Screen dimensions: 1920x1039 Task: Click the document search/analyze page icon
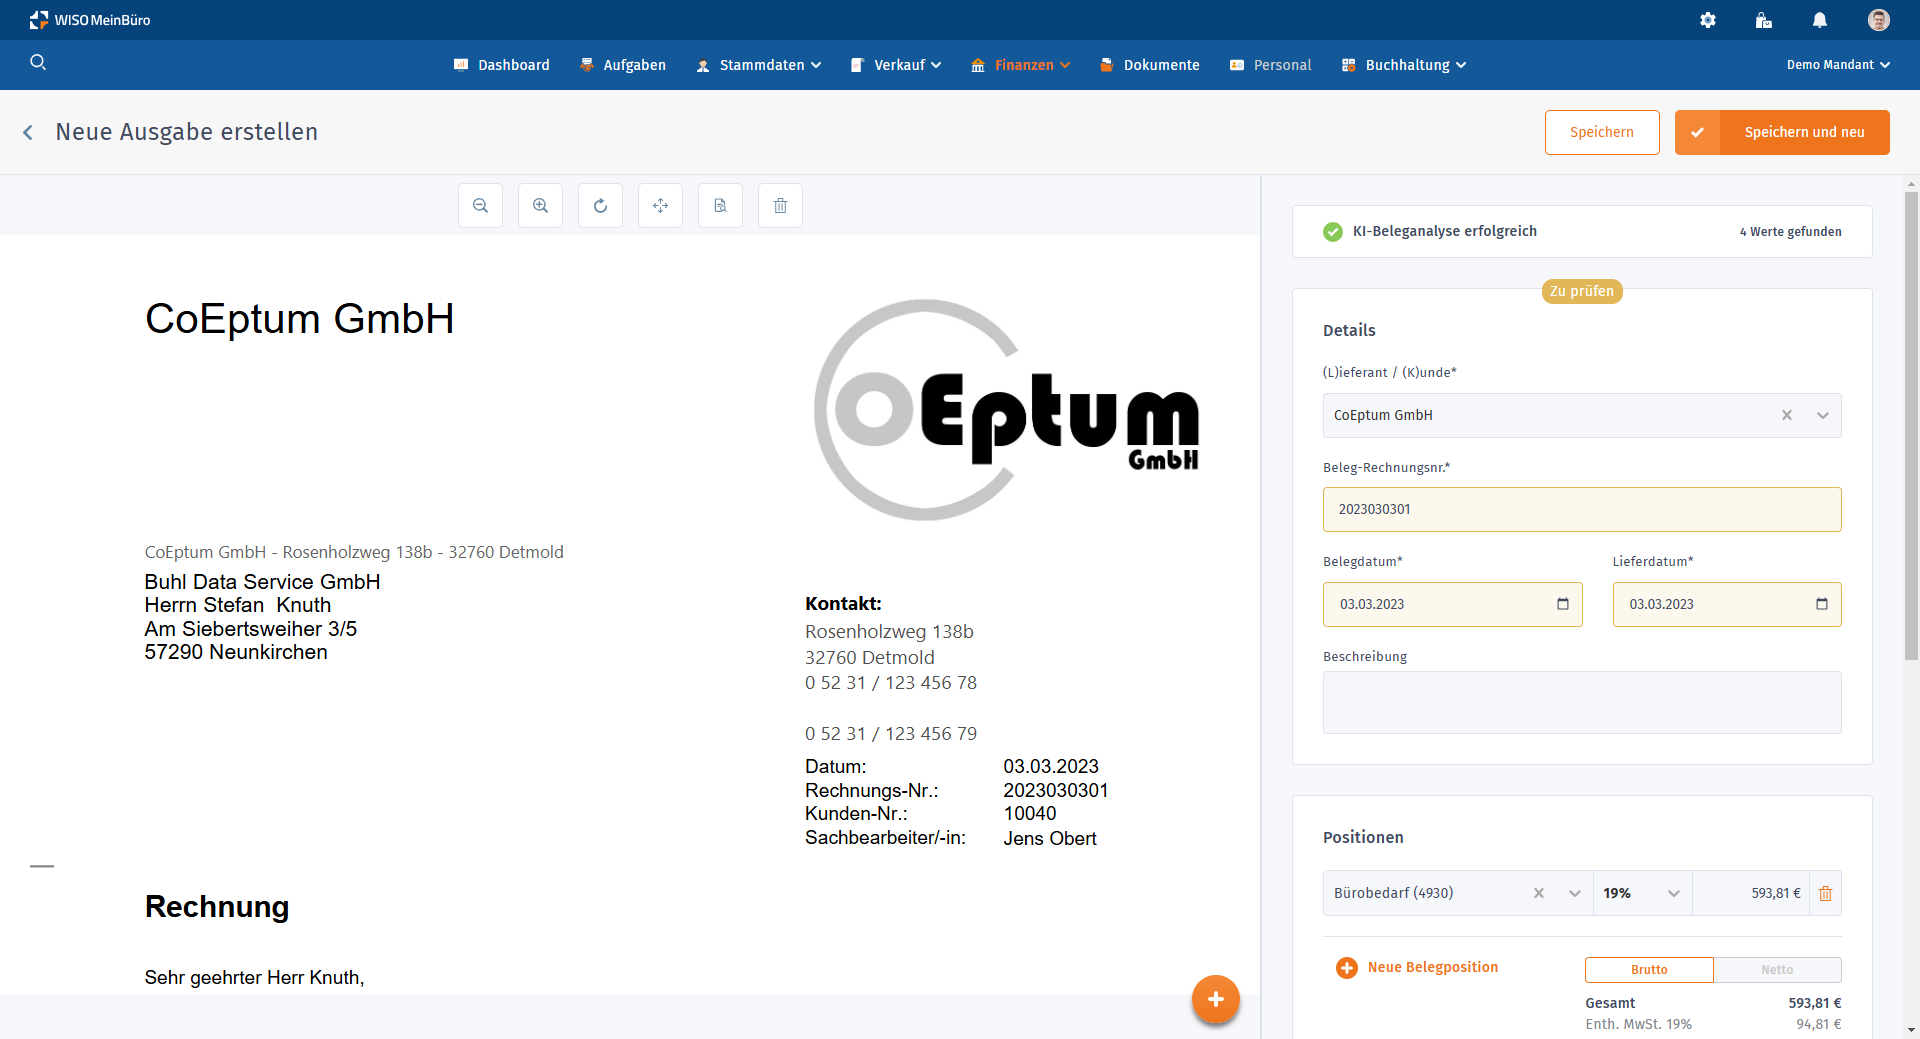pos(721,206)
